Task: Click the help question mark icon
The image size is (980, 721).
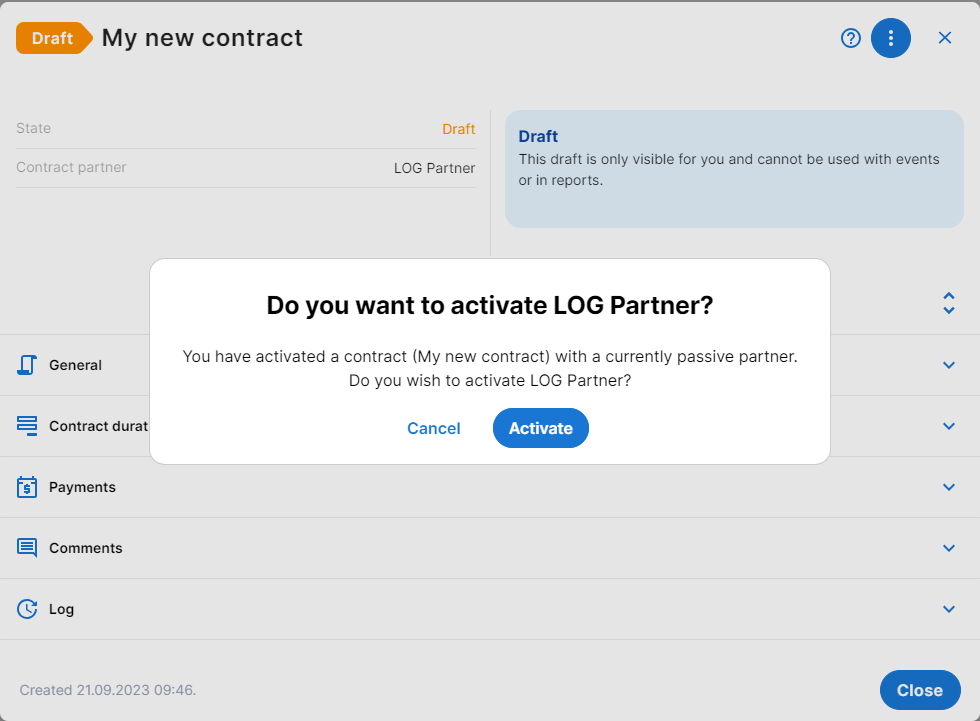Action: tap(851, 38)
